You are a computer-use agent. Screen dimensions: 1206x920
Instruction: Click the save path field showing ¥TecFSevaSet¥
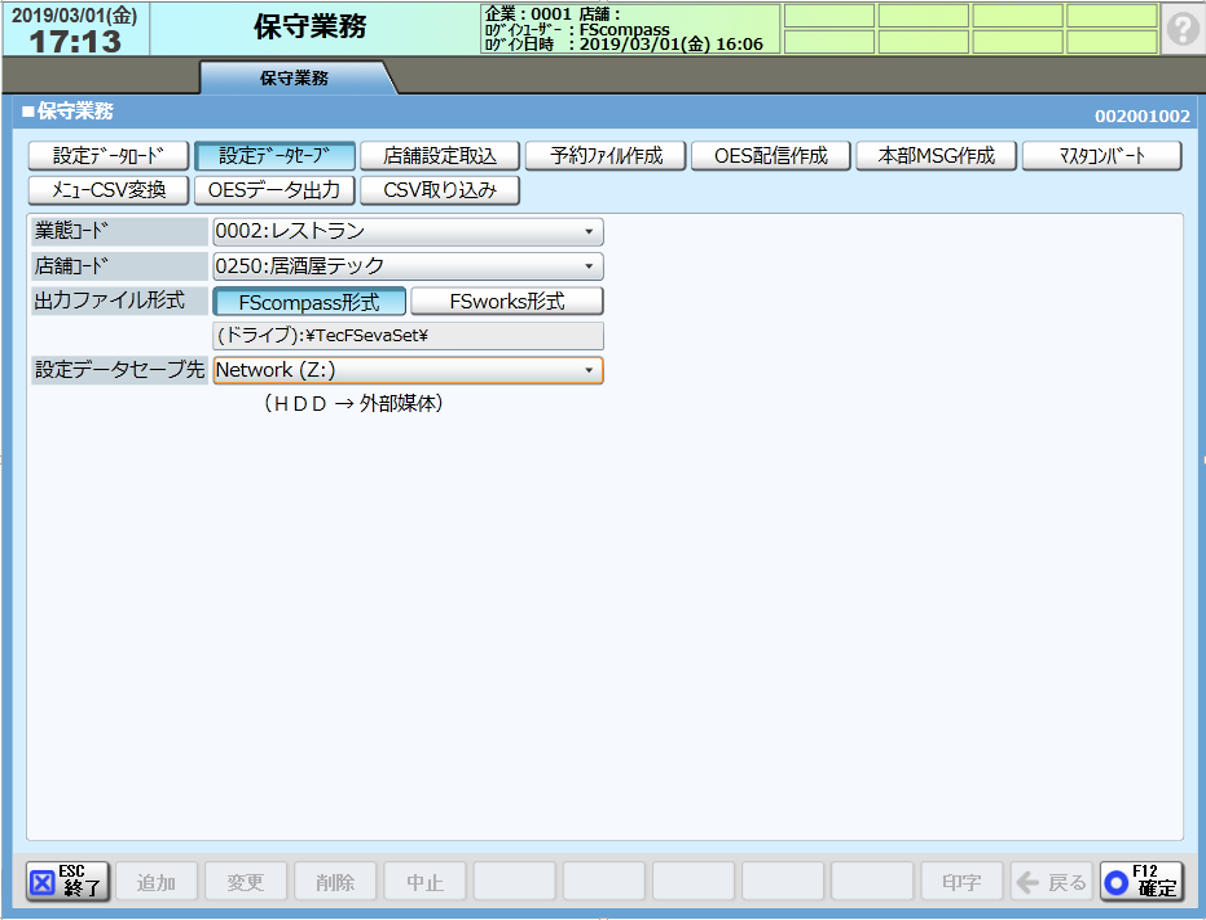click(408, 336)
